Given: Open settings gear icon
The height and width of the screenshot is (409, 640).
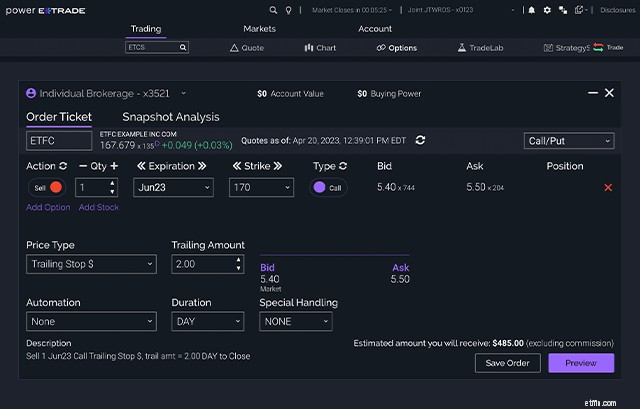Looking at the screenshot, I should click(x=547, y=10).
